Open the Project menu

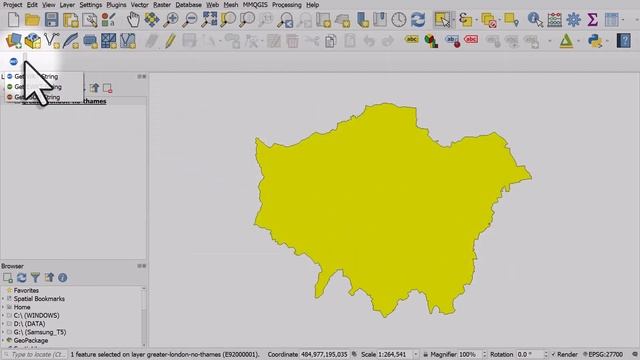click(x=13, y=5)
